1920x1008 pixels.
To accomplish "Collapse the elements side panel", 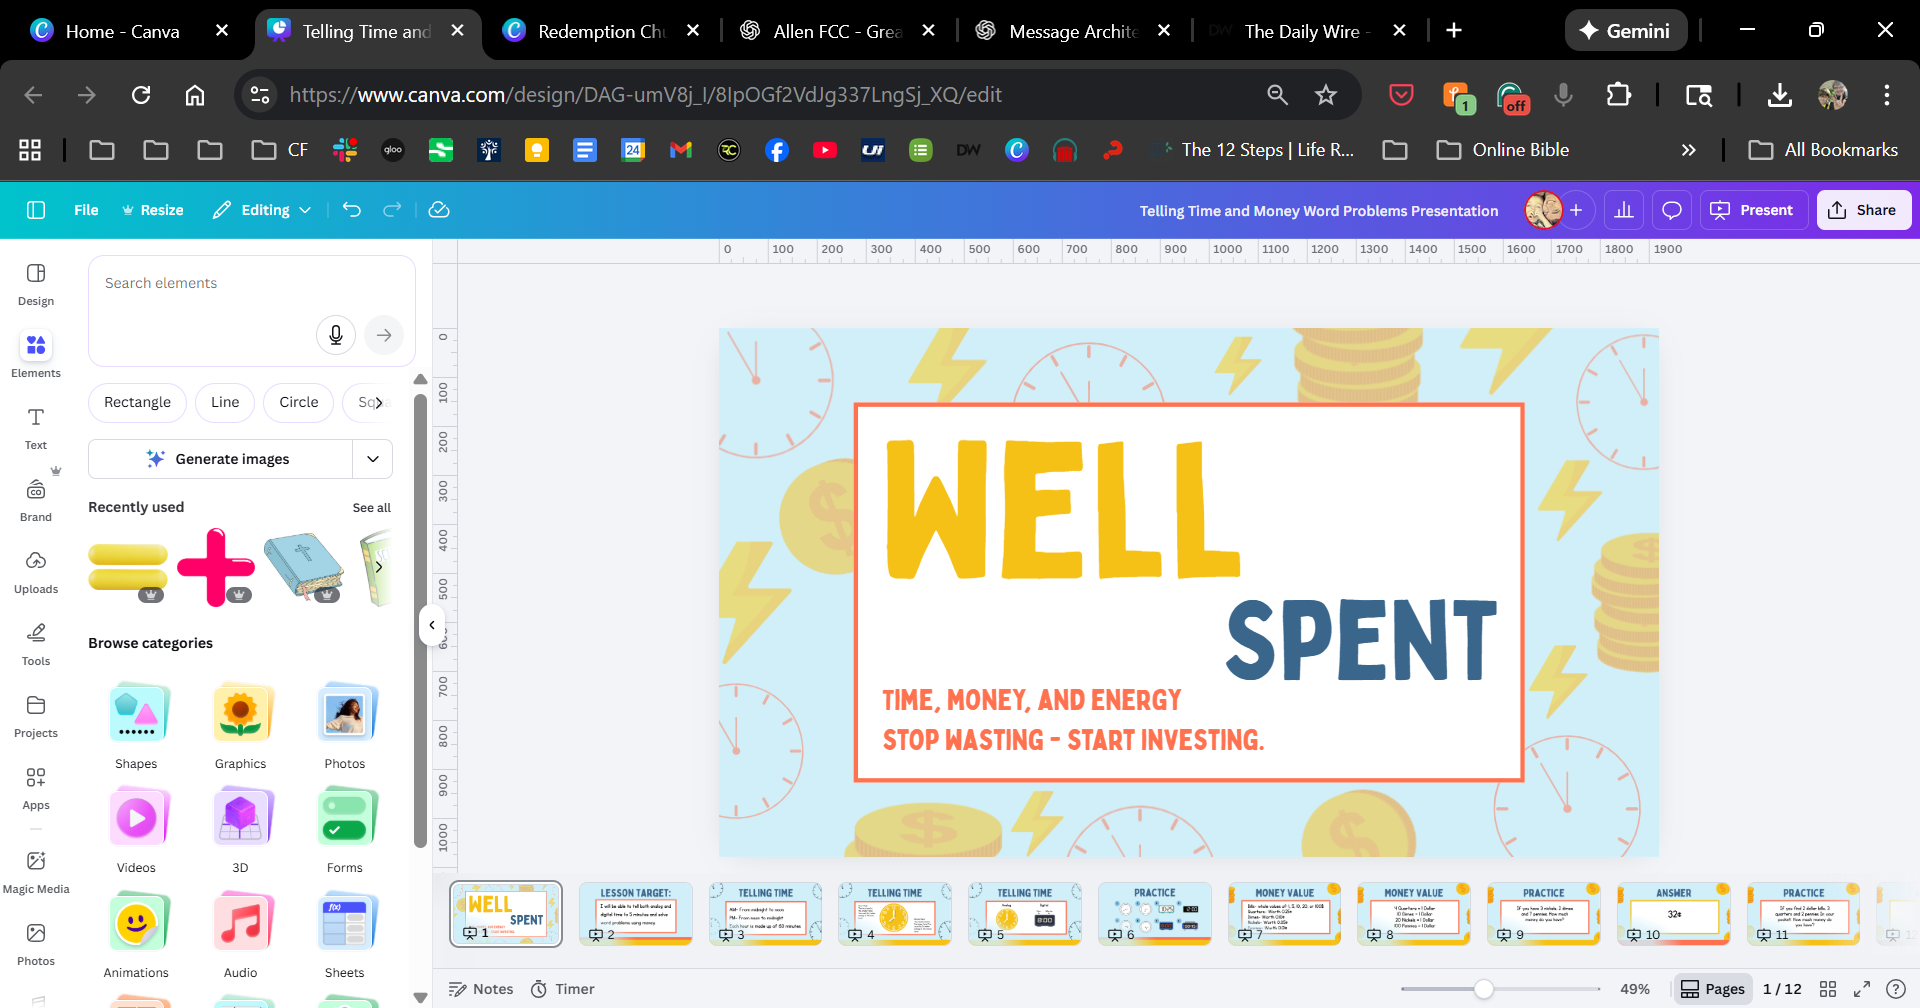I will point(432,625).
